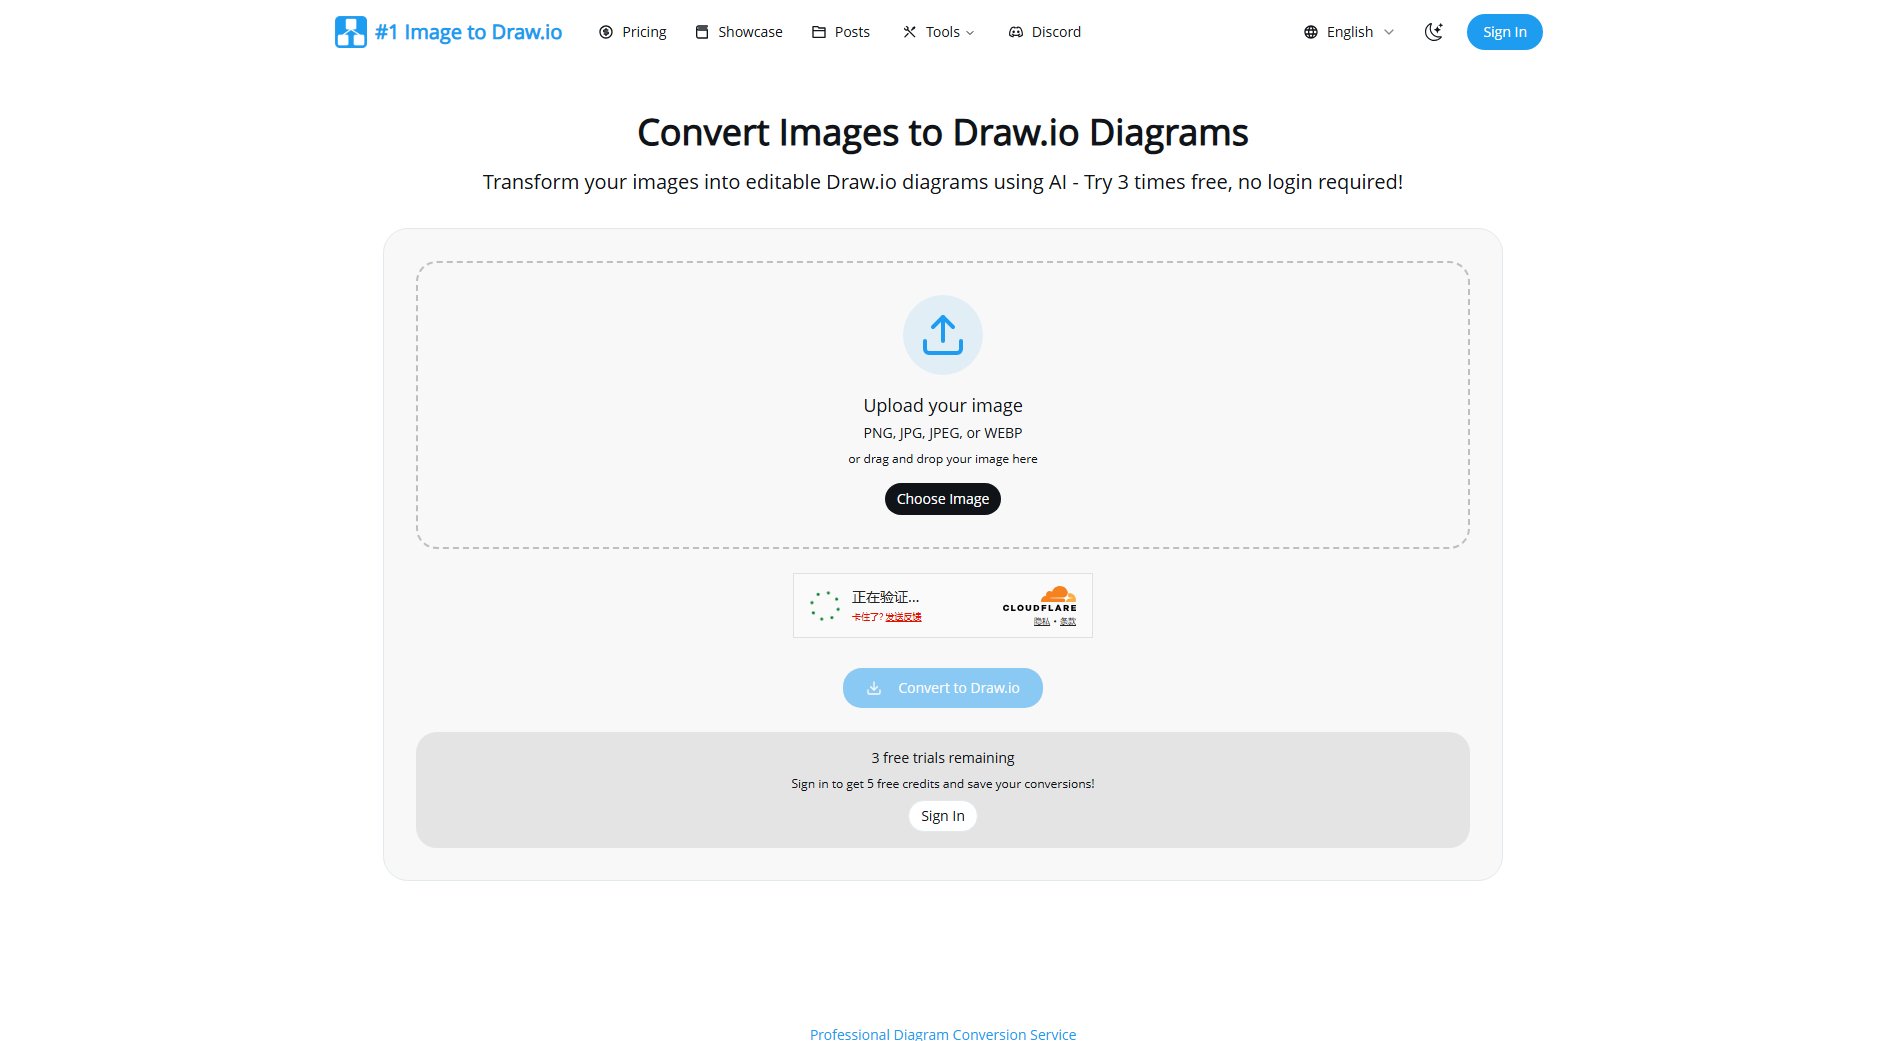Click the chevron next to English

(1389, 32)
